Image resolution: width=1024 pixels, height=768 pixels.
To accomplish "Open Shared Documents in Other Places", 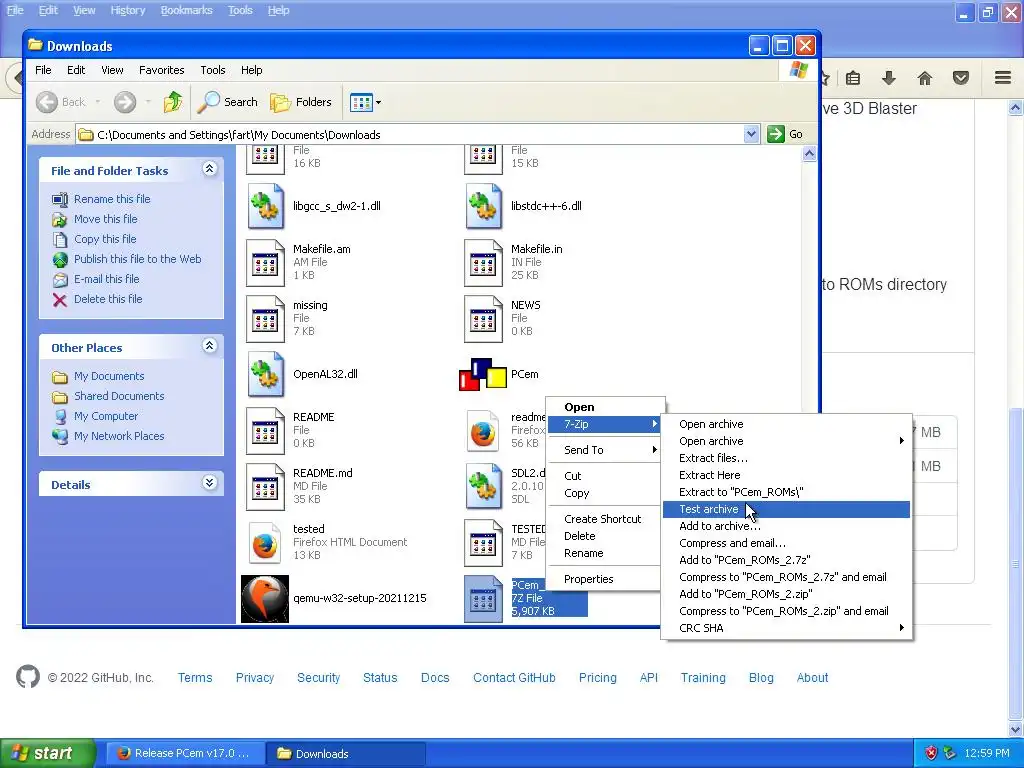I will [119, 396].
